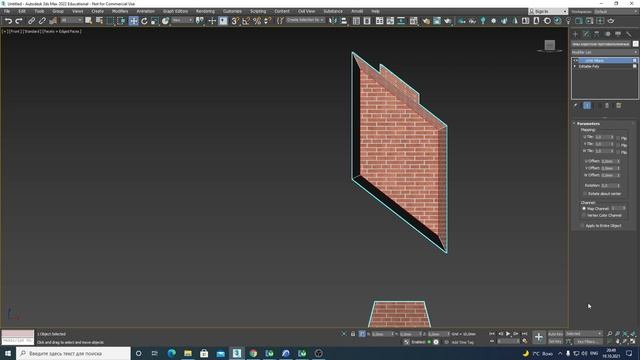The height and width of the screenshot is (360, 640).
Task: Click the object color swatch
Action: (x=635, y=44)
